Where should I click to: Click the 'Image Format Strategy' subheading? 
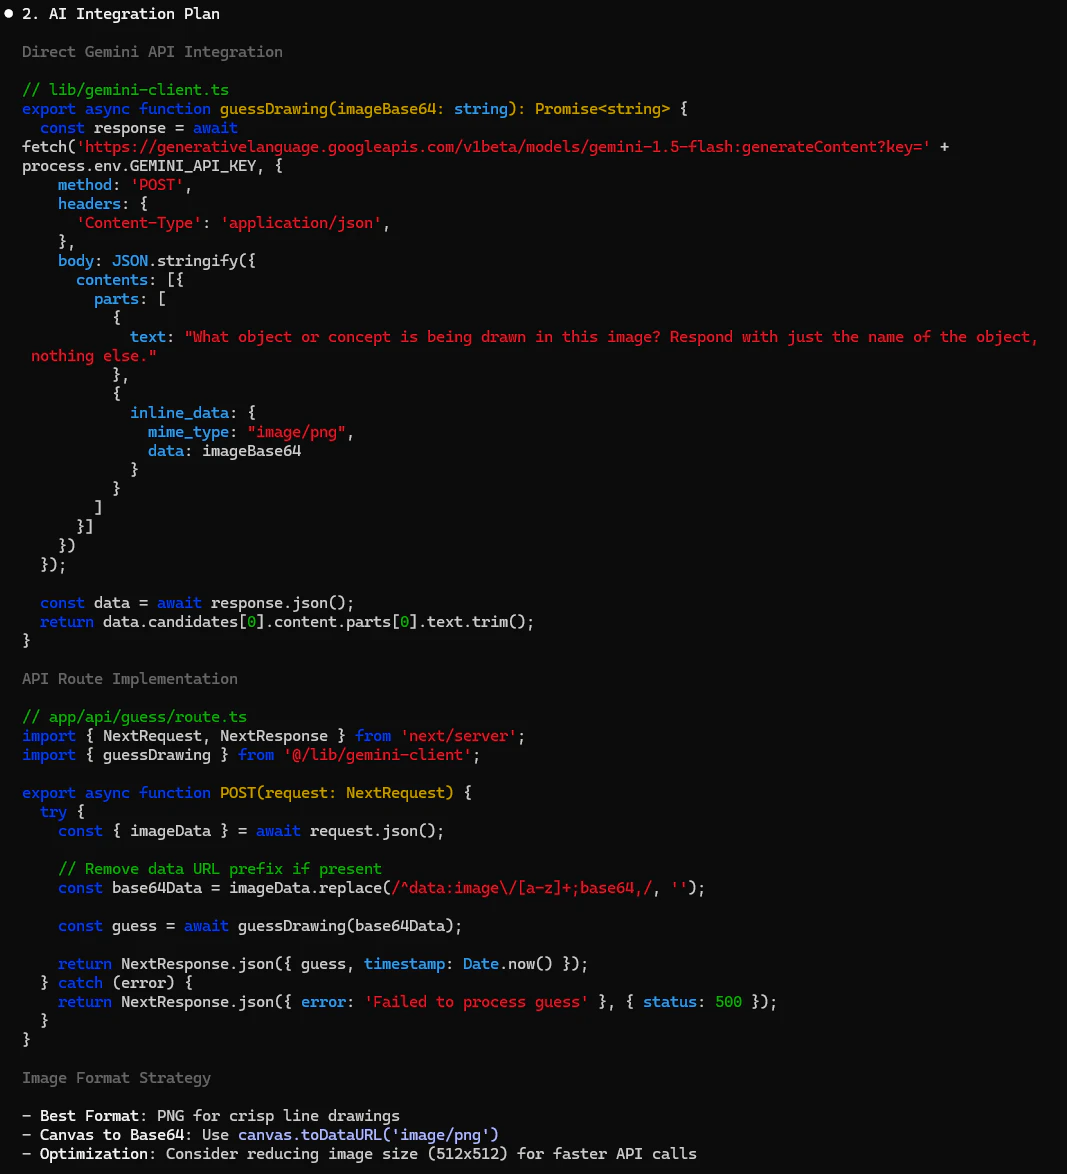116,1078
